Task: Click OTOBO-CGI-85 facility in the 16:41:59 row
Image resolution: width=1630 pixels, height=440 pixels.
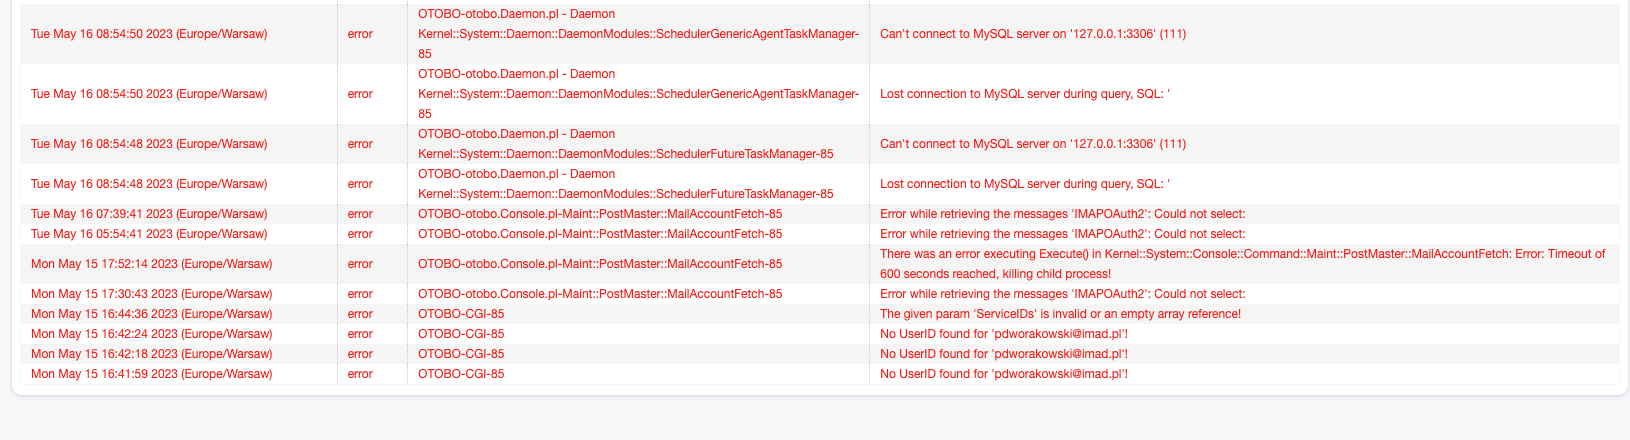Action: [461, 374]
